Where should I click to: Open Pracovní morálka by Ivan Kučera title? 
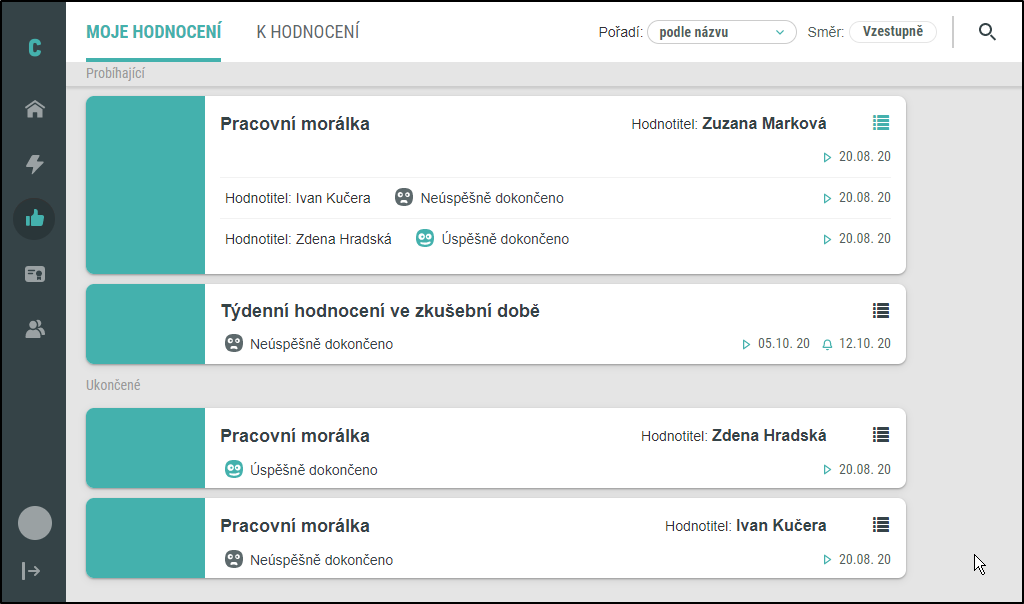point(295,526)
